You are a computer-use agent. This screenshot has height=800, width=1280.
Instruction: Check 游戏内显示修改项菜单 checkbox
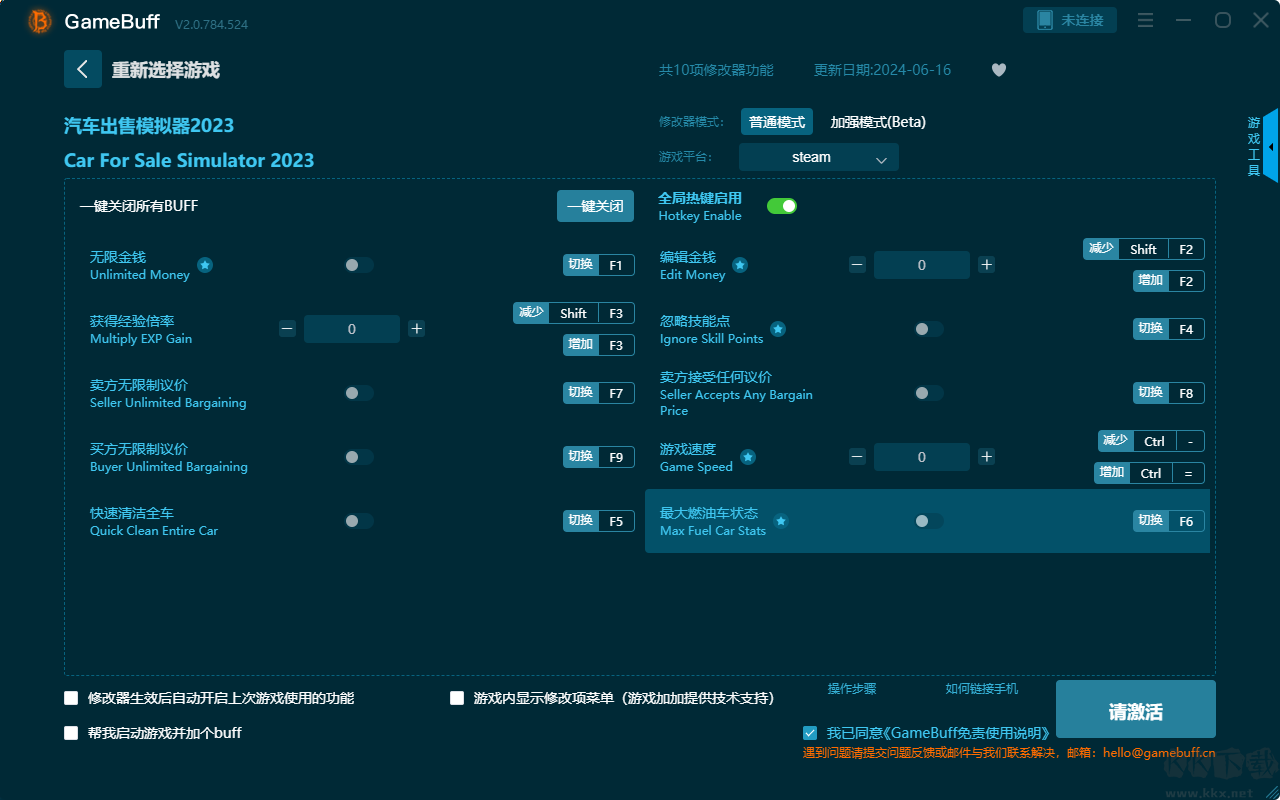click(x=457, y=698)
